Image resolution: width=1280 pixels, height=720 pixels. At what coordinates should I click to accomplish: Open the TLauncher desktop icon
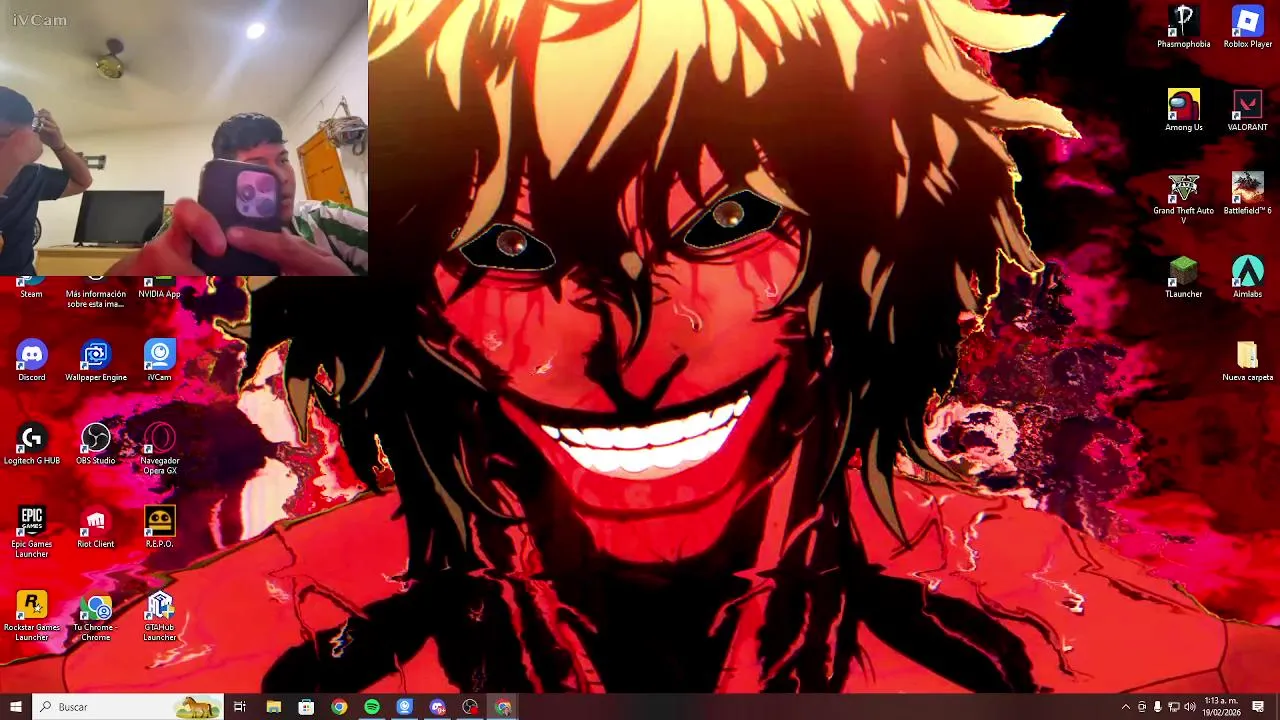[x=1184, y=277]
